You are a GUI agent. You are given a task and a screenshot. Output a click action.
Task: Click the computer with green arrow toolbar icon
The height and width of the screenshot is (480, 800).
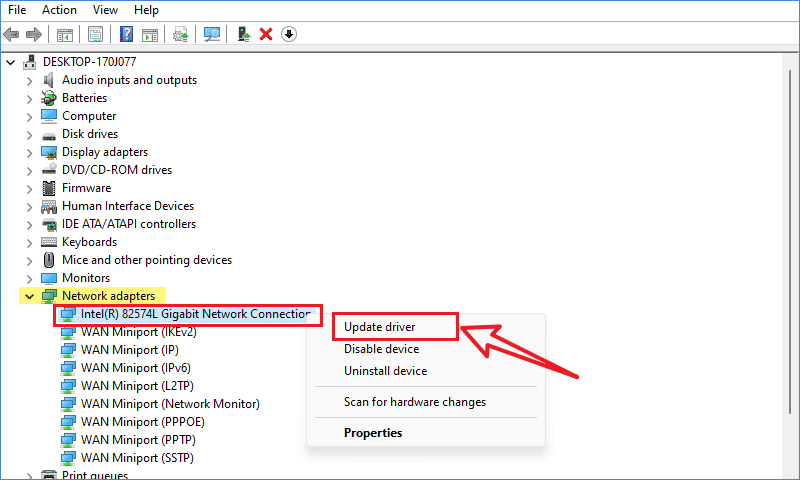click(x=244, y=35)
